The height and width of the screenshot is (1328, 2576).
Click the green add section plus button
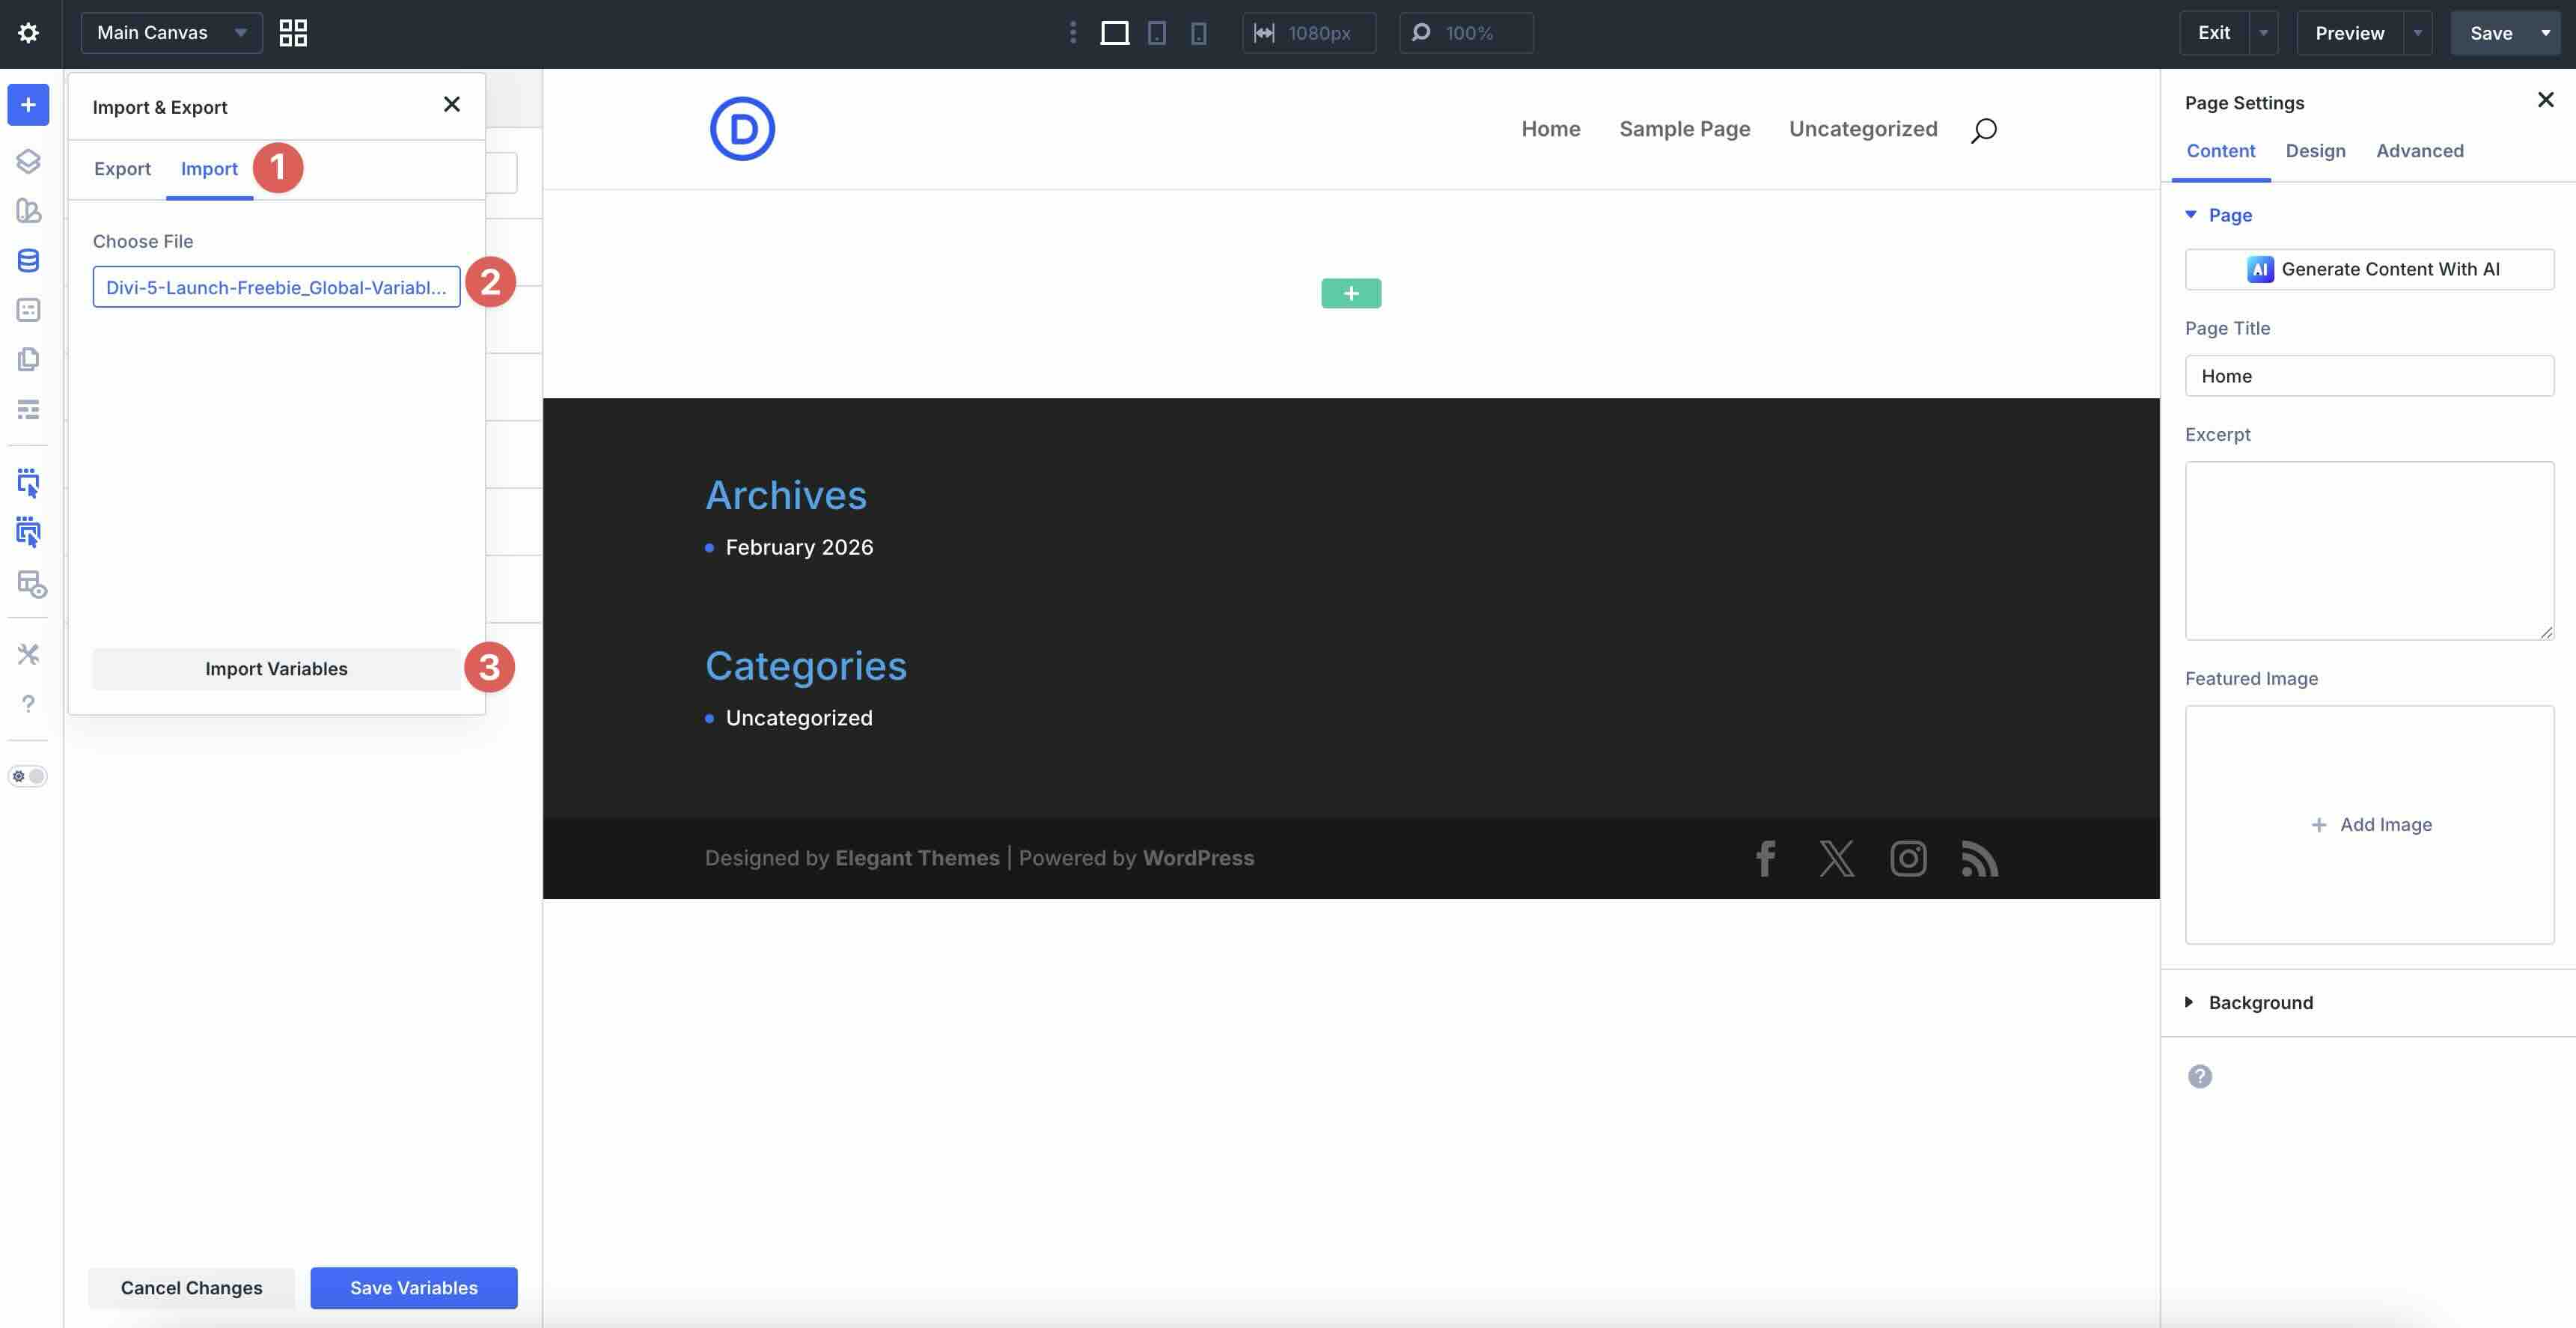[x=1350, y=294]
